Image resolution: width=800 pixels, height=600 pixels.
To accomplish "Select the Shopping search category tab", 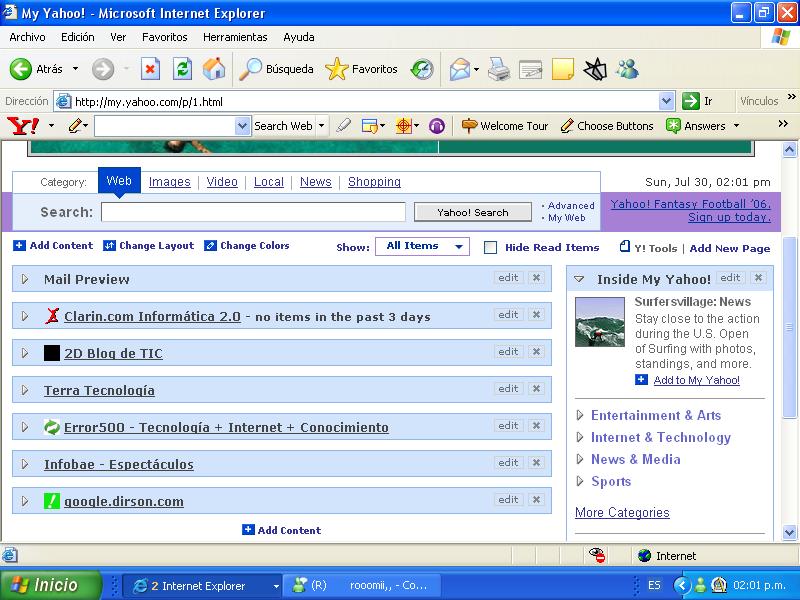I will [374, 182].
